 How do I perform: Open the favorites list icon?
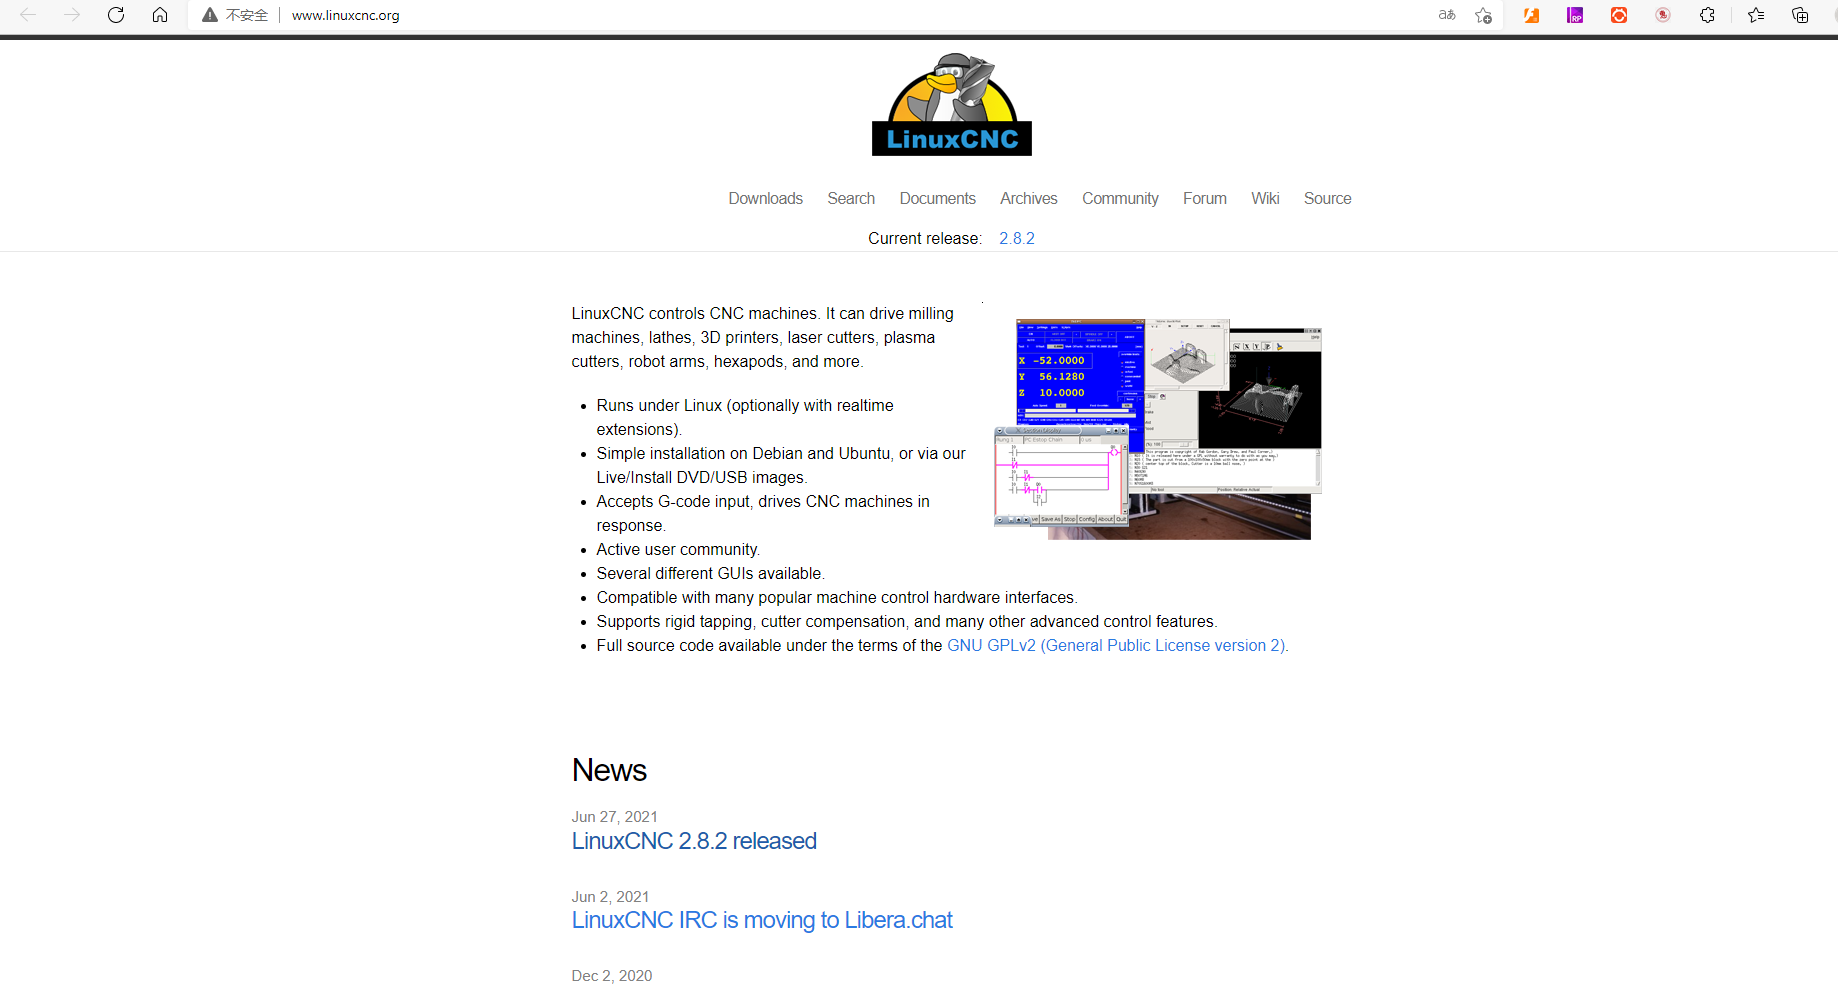click(1756, 15)
